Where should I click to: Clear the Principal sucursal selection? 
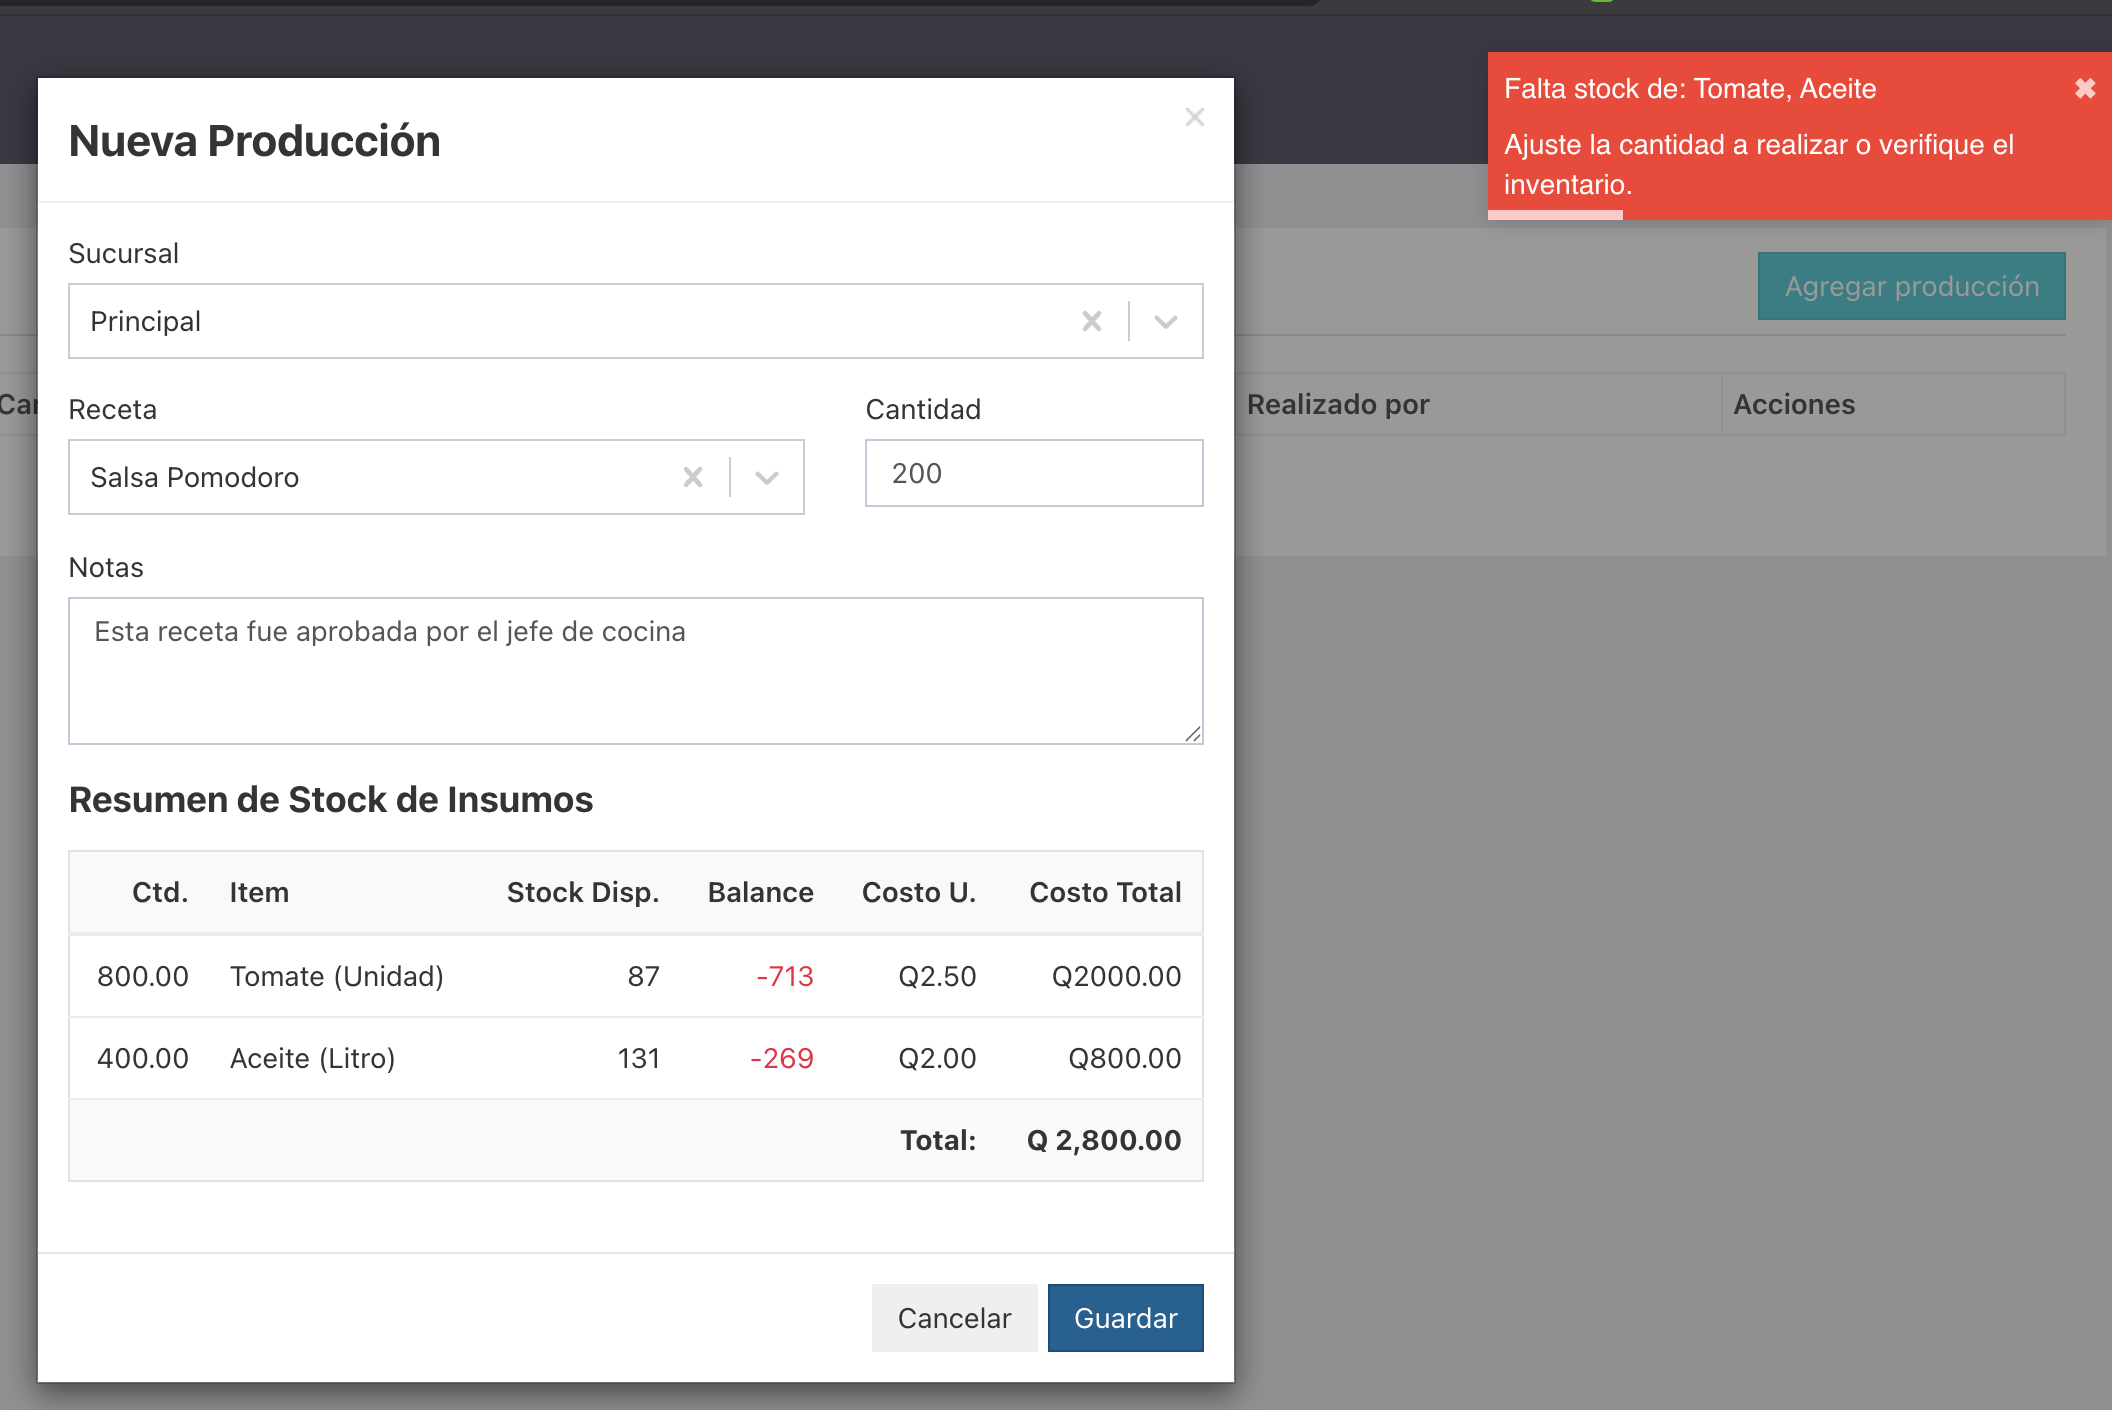tap(1092, 321)
